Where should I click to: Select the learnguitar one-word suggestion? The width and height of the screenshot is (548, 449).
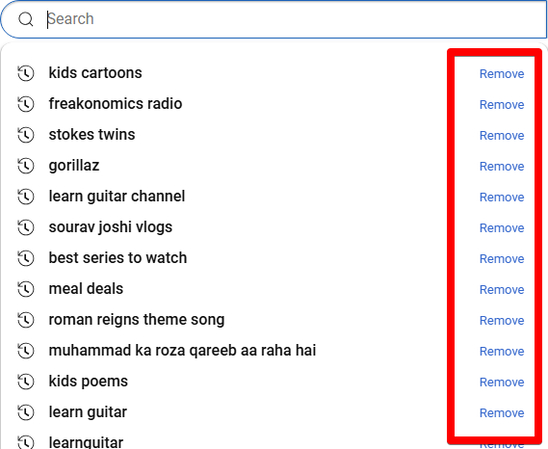coord(86,442)
